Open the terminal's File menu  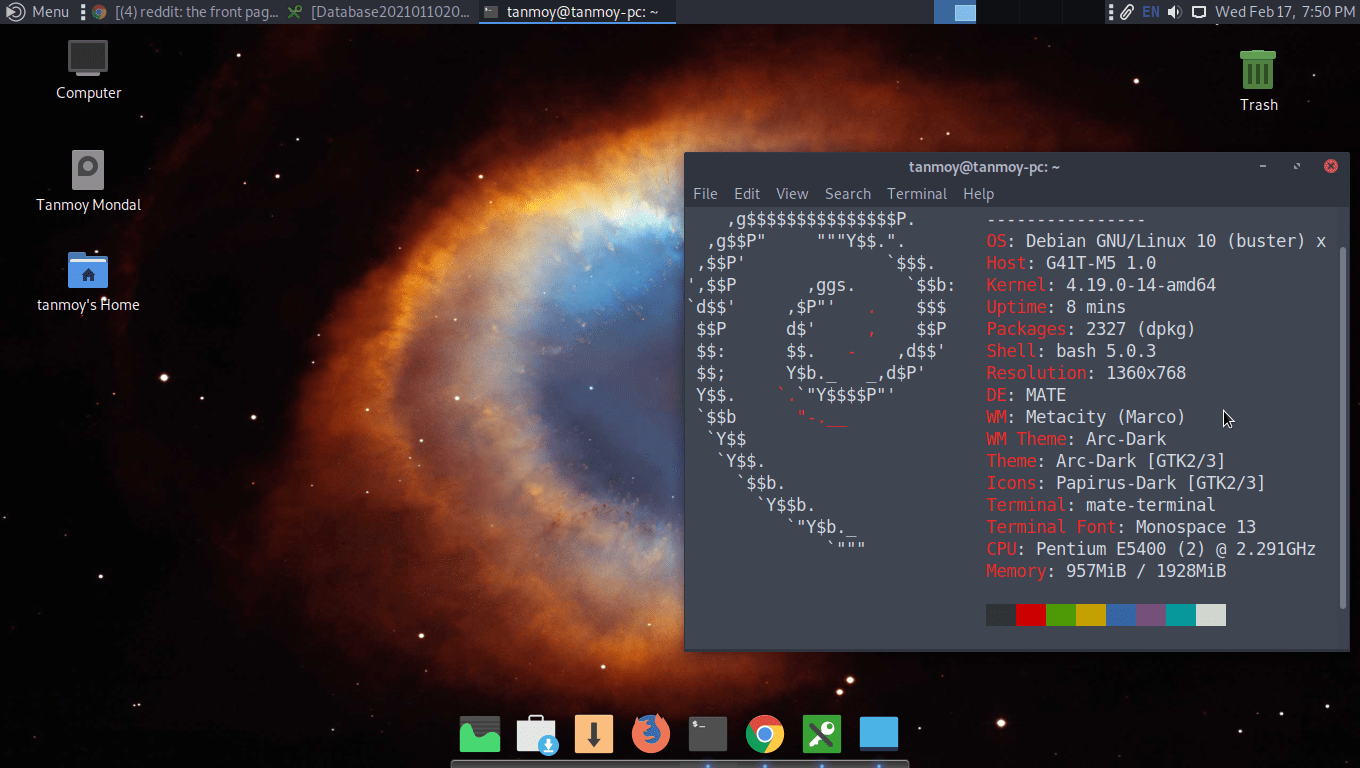705,194
